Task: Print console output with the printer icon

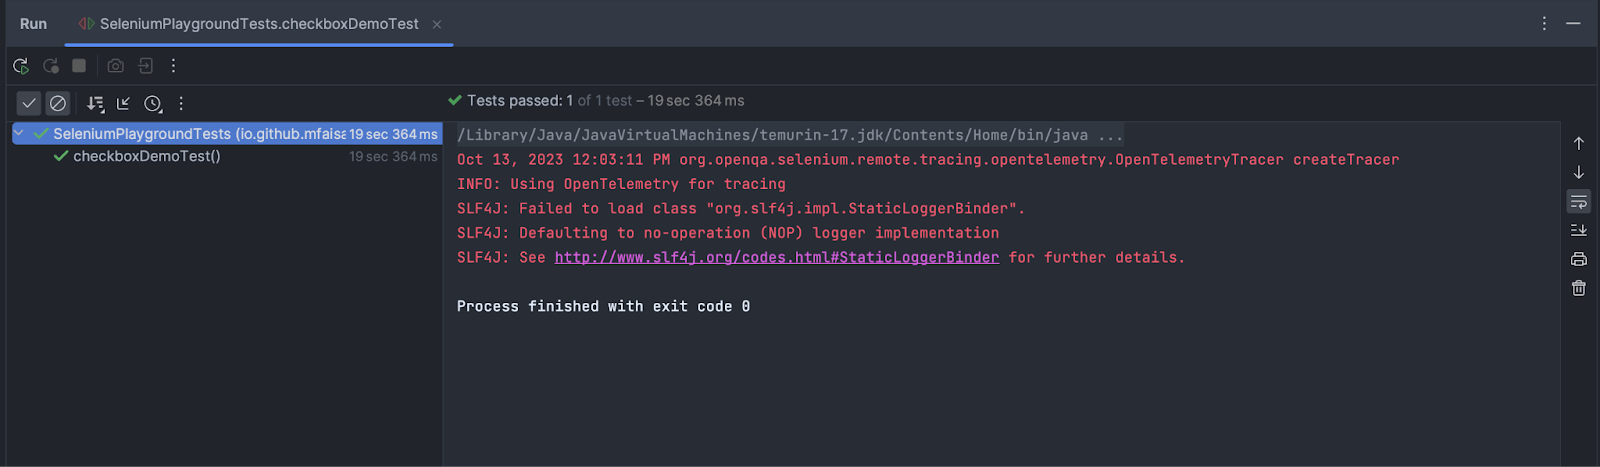Action: point(1579,259)
